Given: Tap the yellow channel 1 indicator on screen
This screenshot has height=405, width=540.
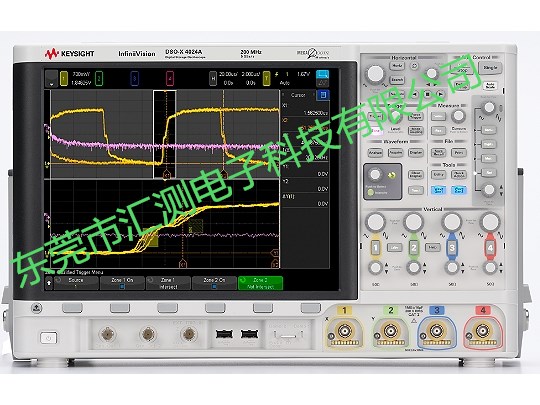Looking at the screenshot, I should tap(64, 78).
